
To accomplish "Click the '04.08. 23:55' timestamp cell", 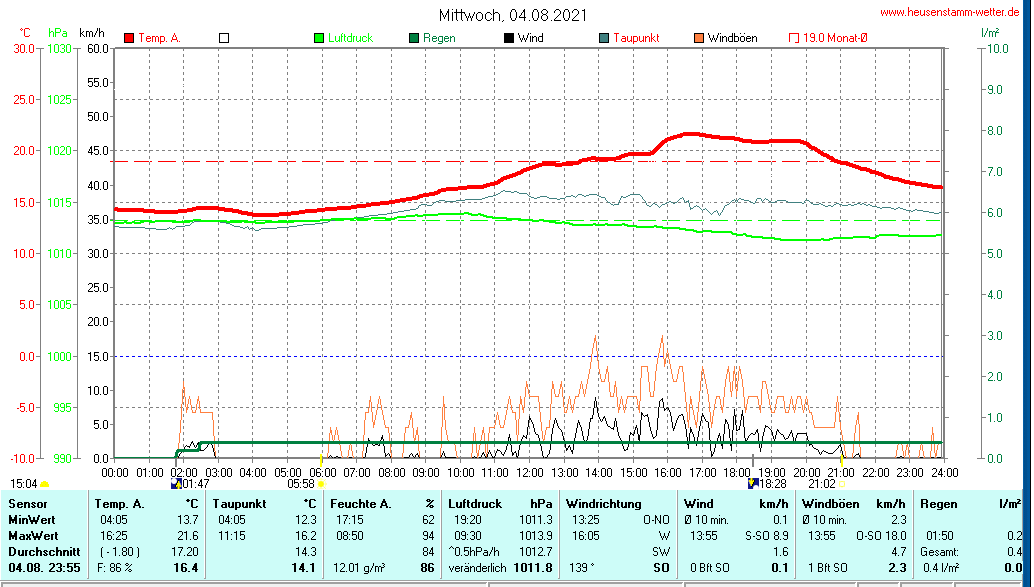I will point(45,567).
